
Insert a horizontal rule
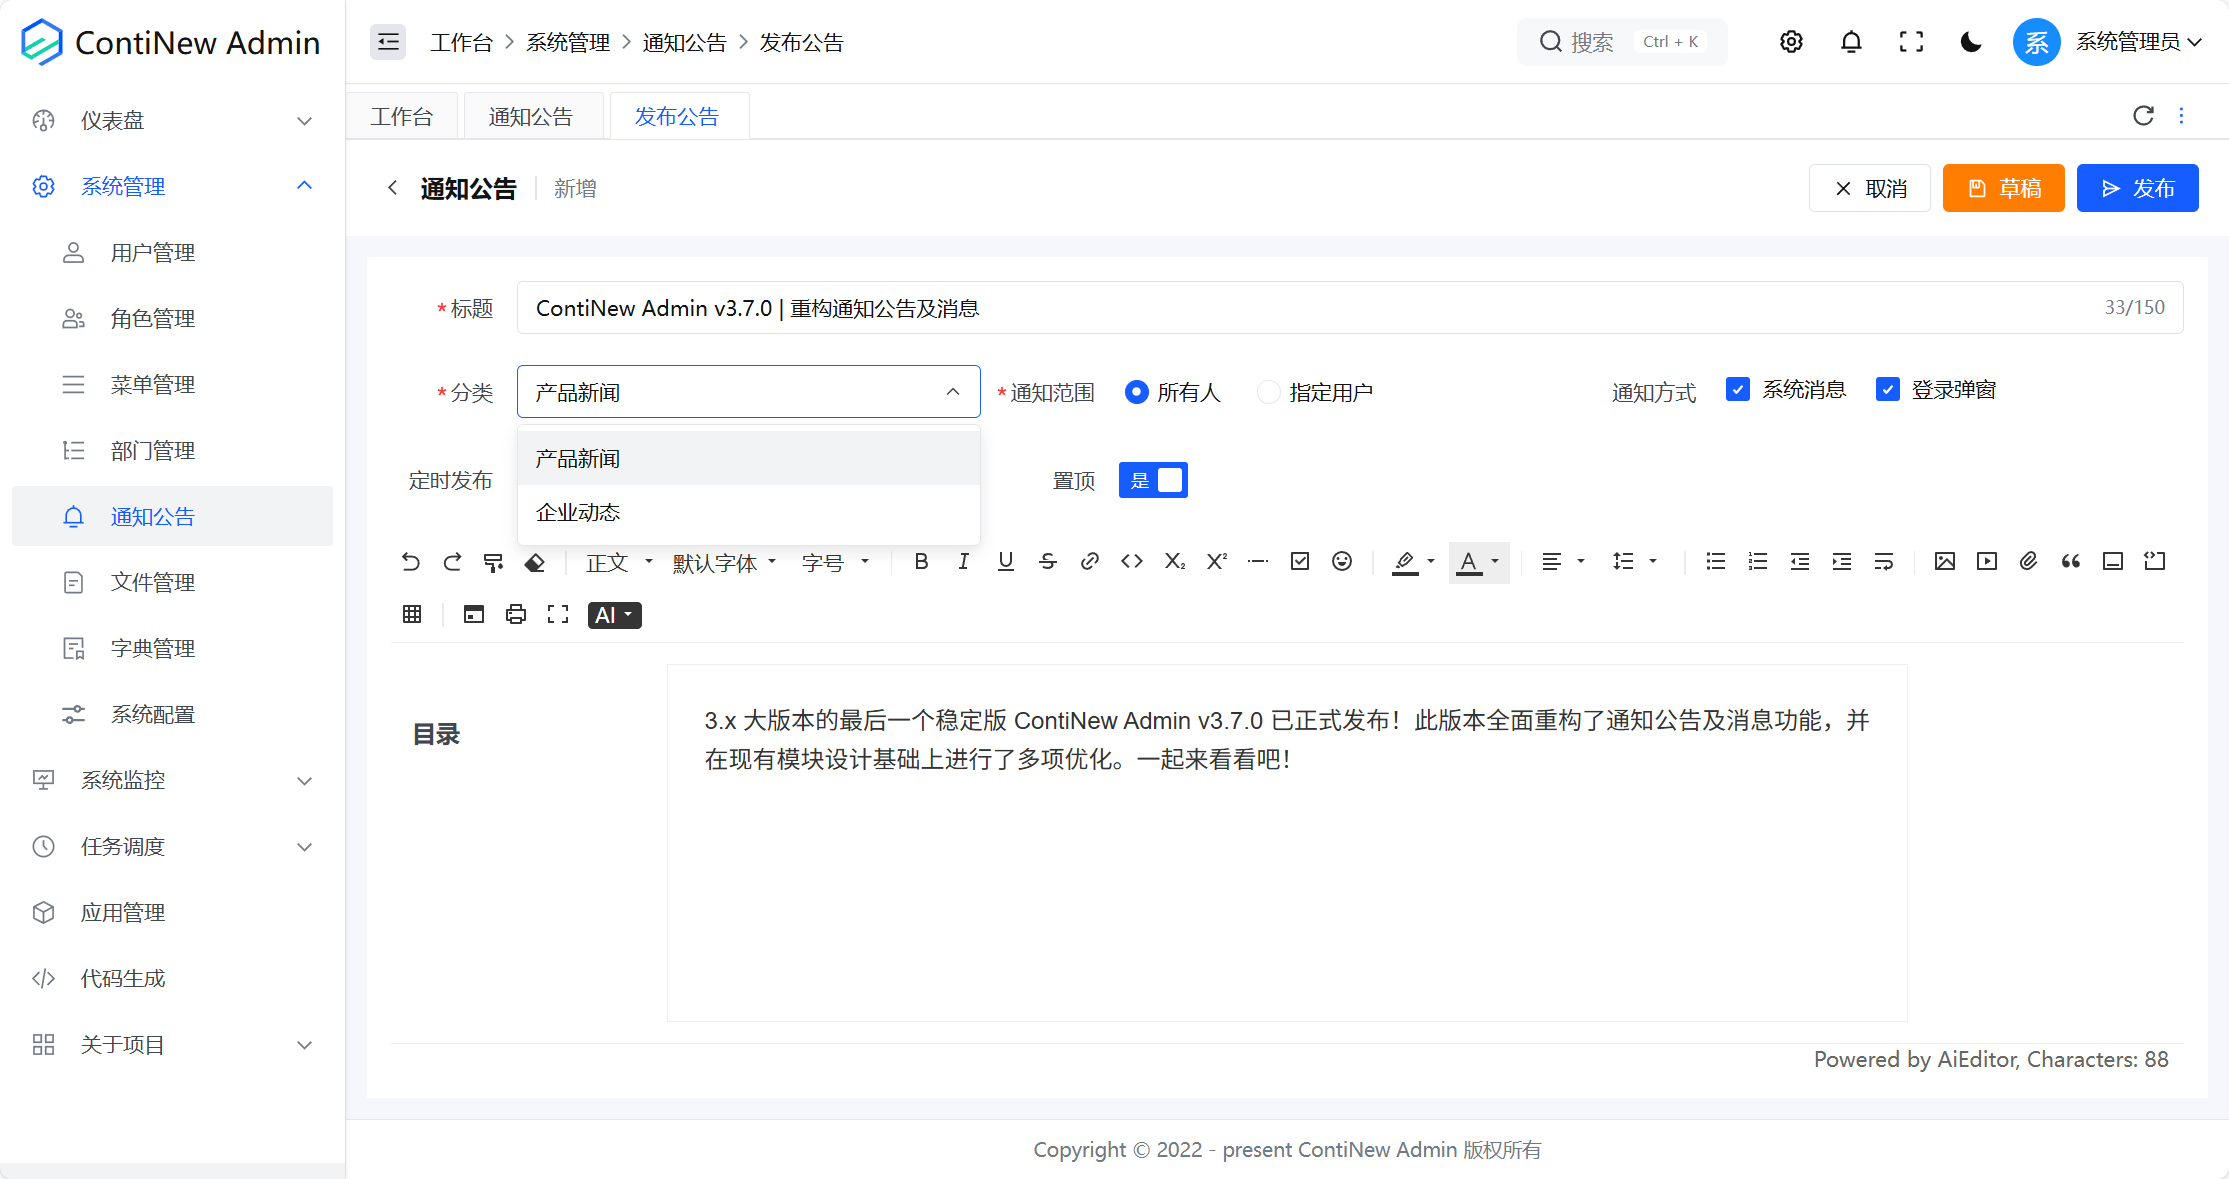pos(1258,562)
